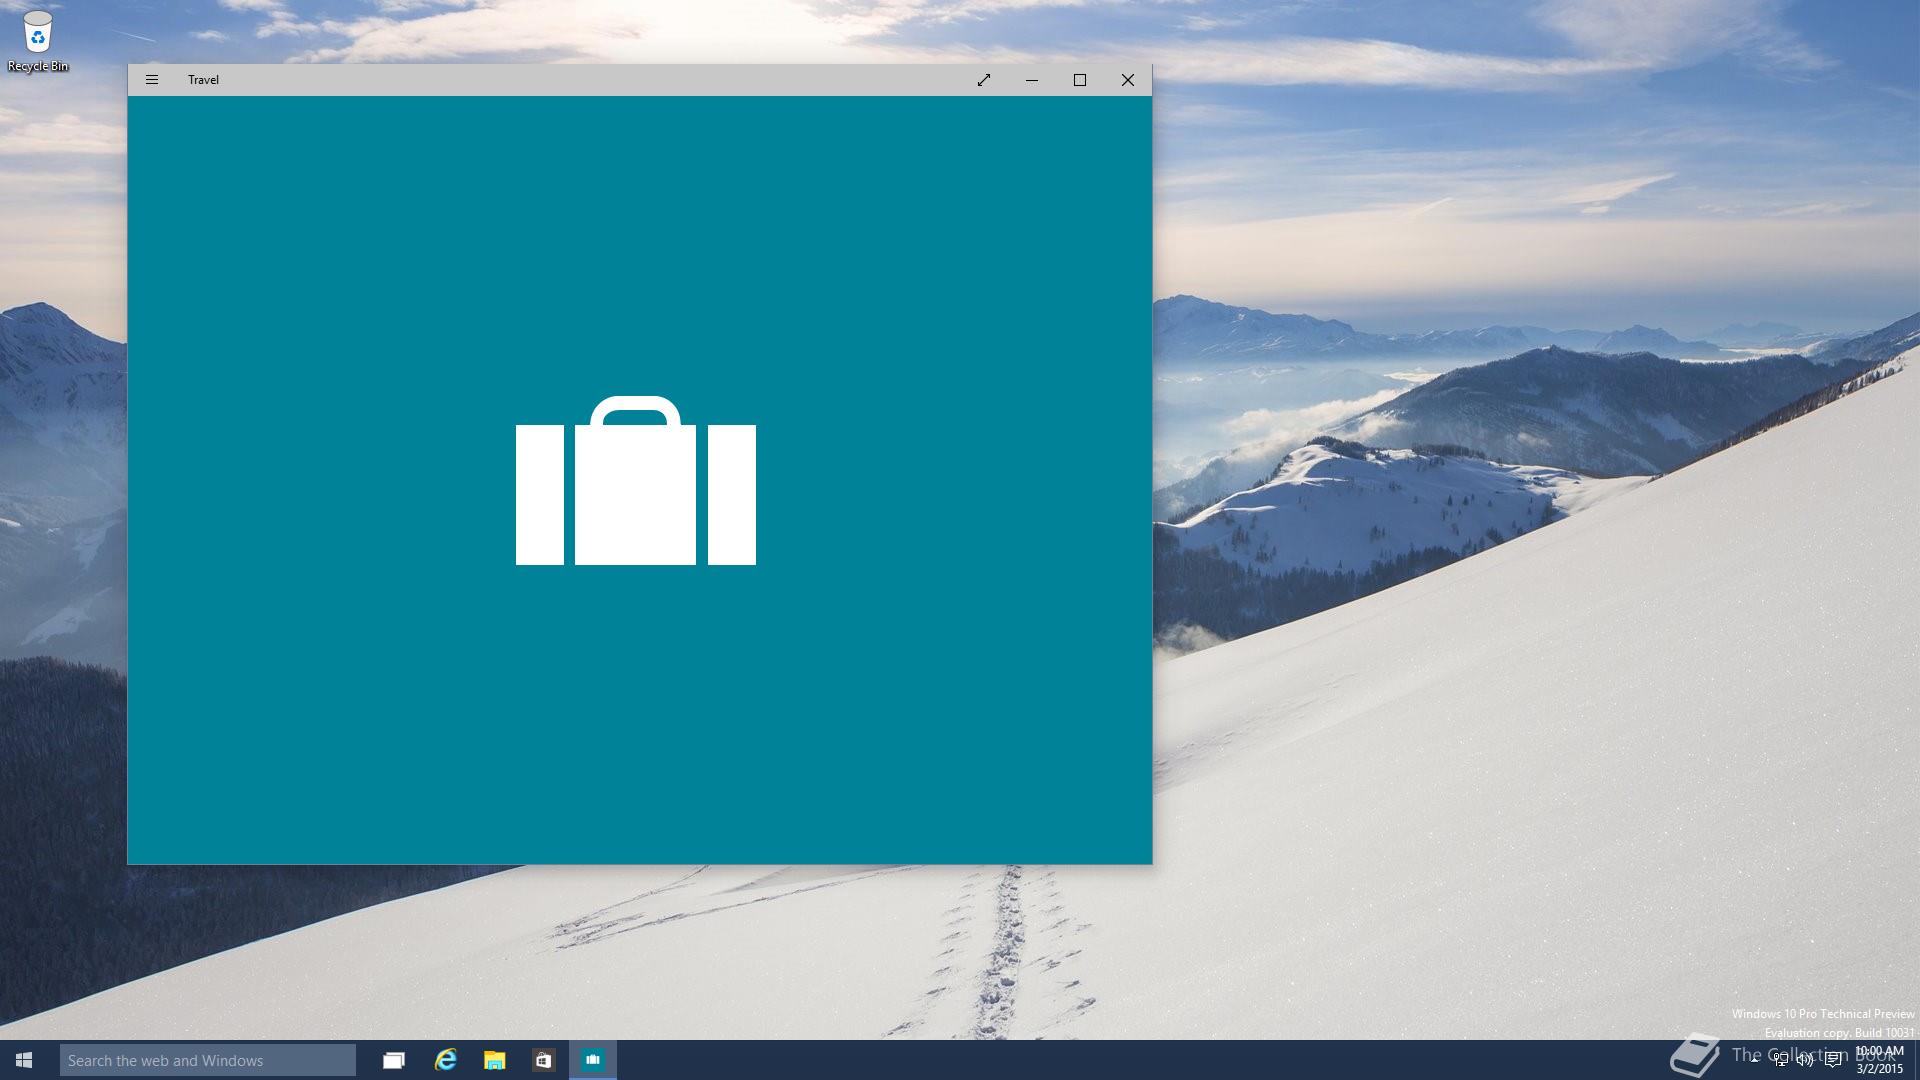The image size is (1920, 1080).
Task: Open the Windows Start menu
Action: pos(24,1060)
